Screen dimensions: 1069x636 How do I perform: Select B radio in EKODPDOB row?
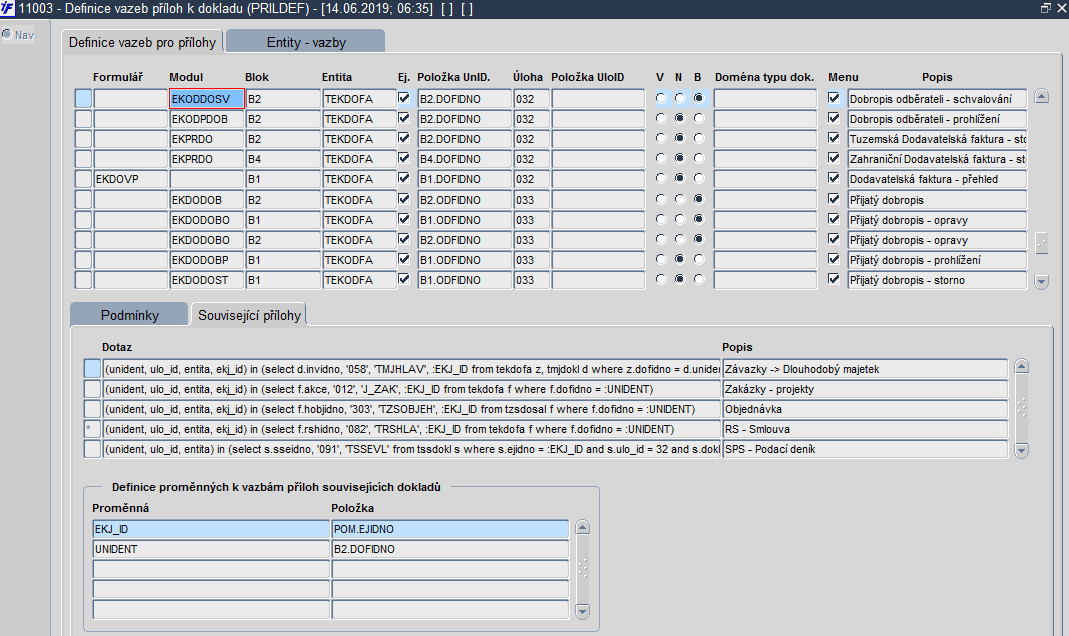[x=699, y=118]
